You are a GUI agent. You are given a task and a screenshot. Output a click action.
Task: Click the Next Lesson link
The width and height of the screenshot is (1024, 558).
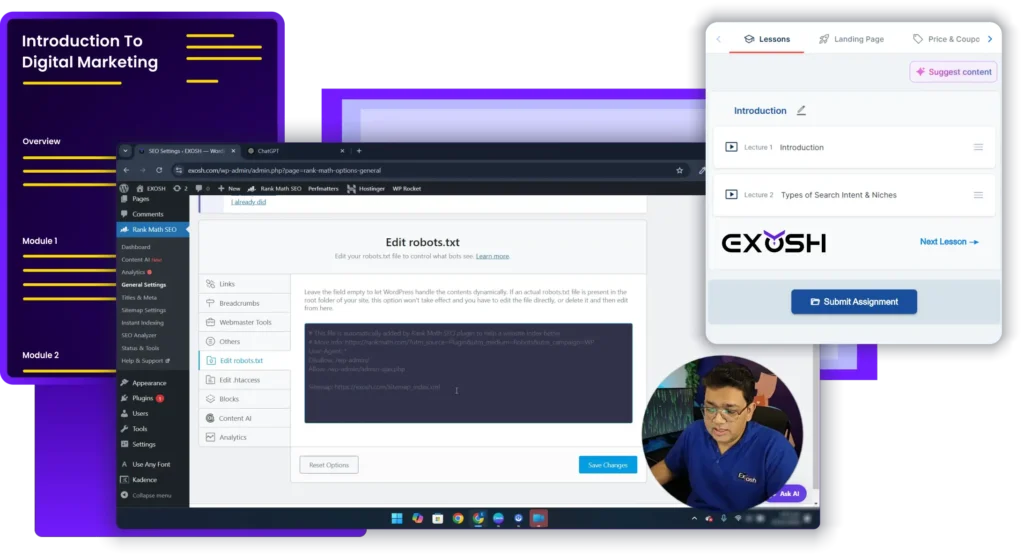click(949, 242)
